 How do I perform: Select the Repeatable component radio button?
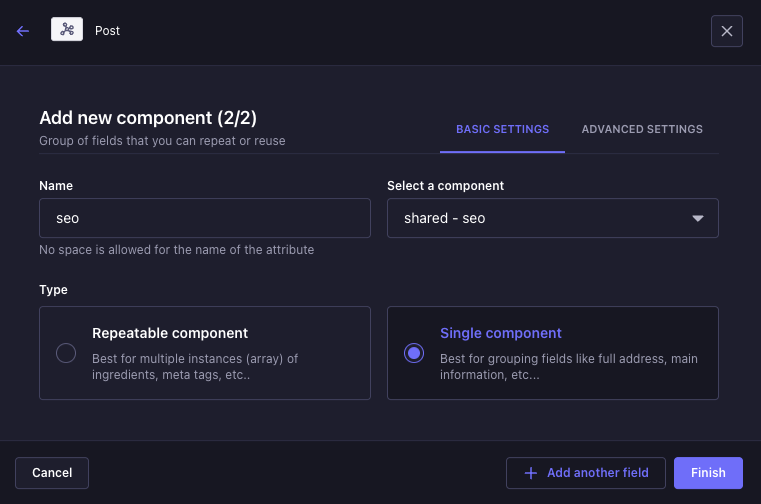pos(66,353)
